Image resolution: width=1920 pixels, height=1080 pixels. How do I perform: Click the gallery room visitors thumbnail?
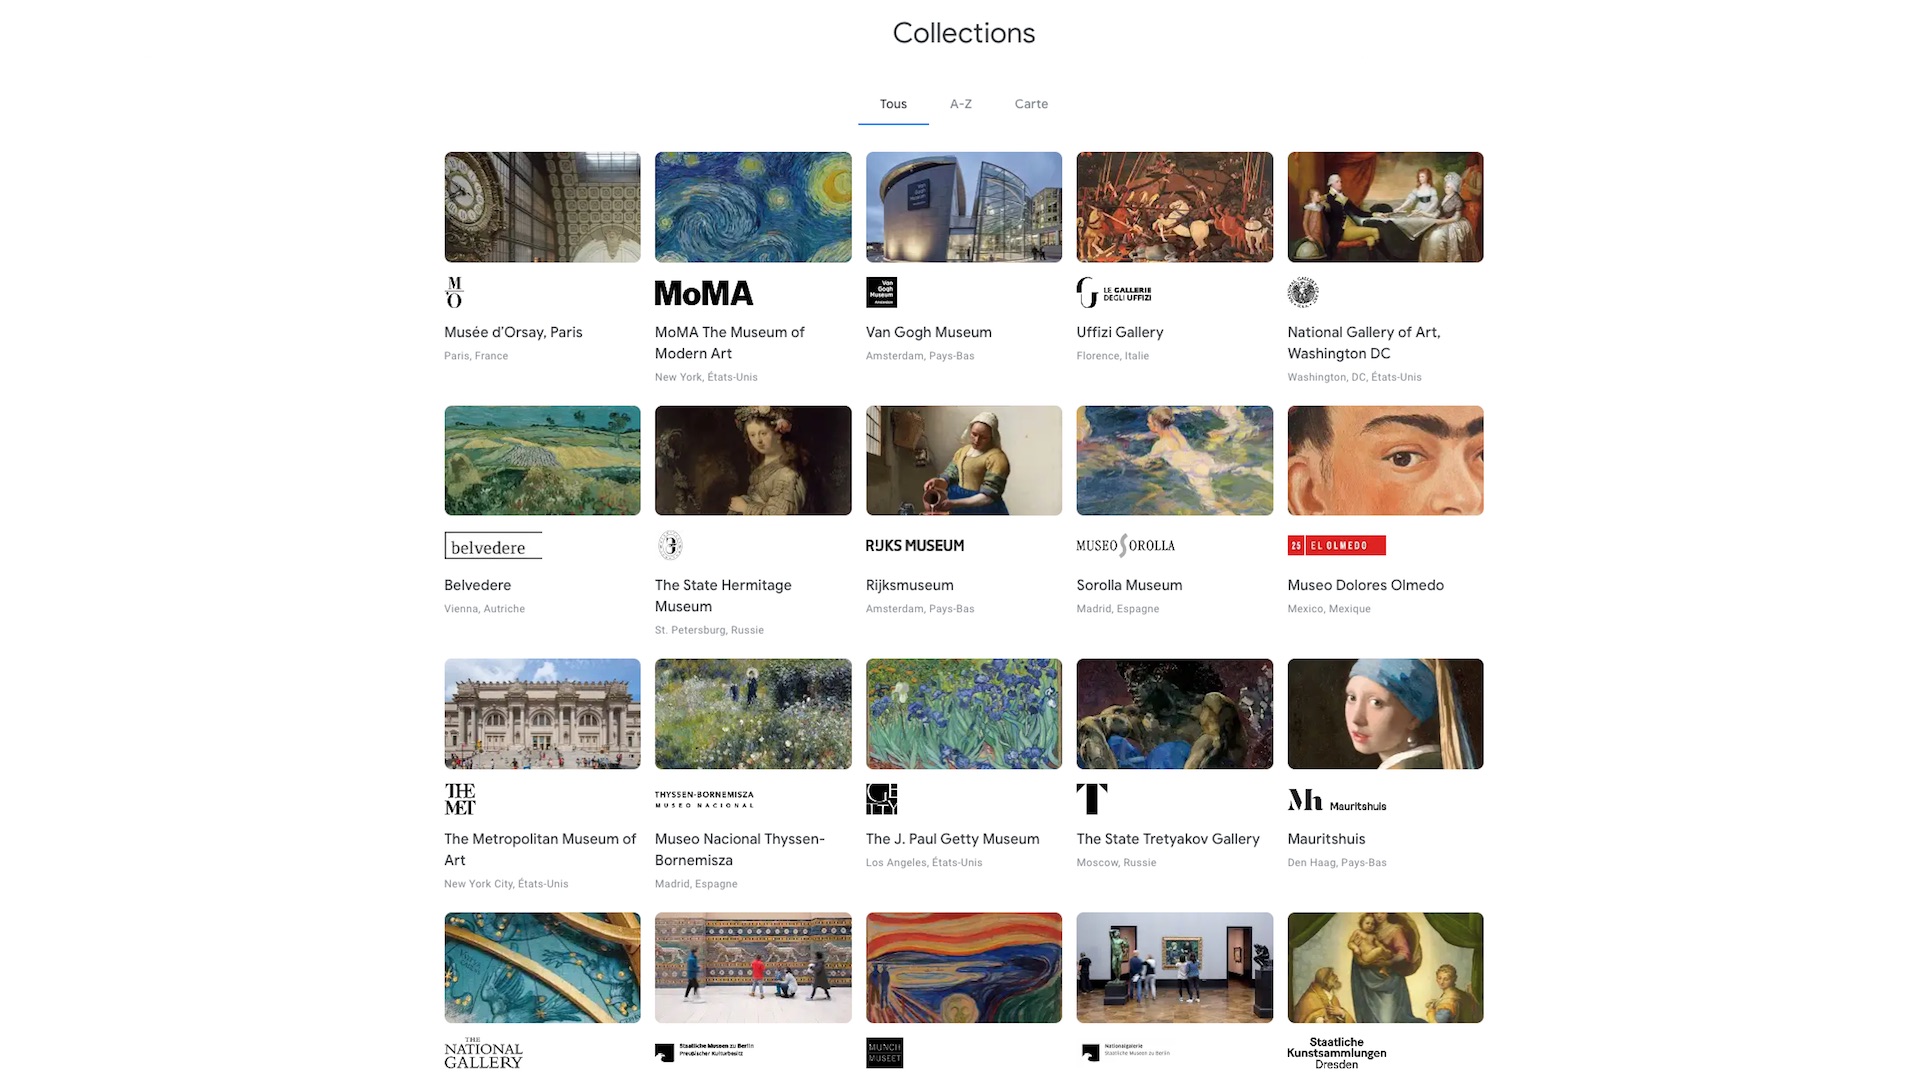(1175, 967)
